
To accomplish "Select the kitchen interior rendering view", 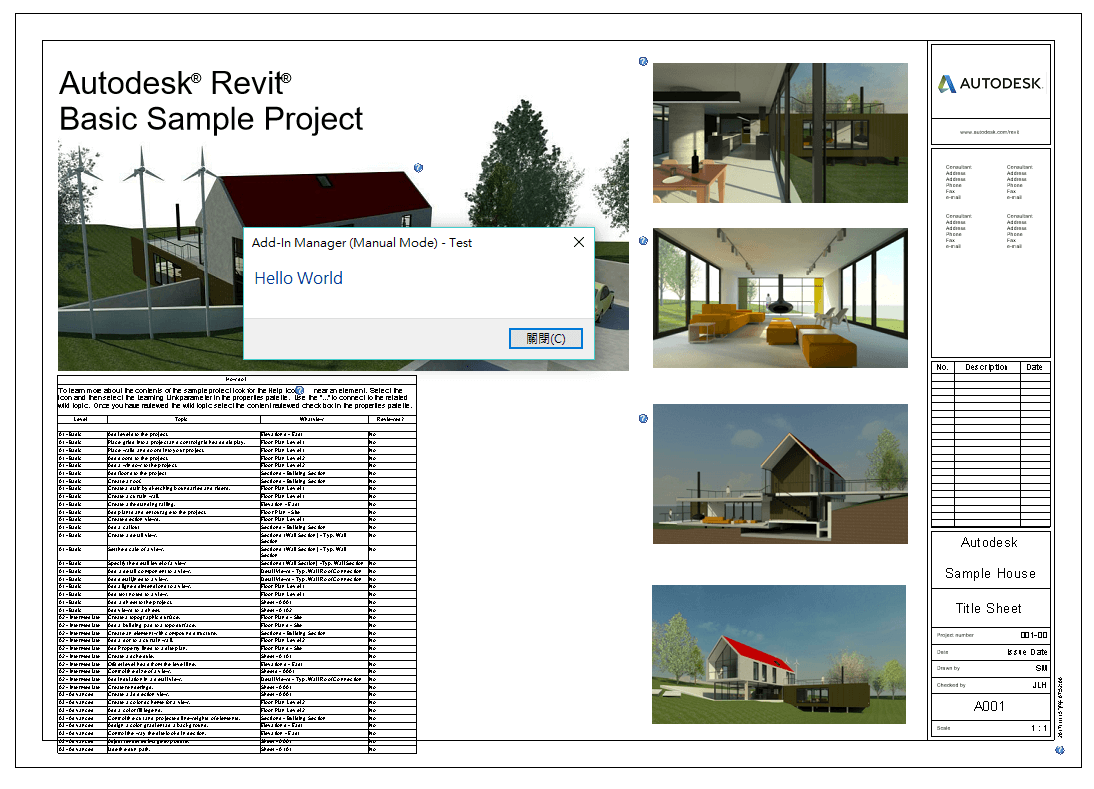I will tap(780, 133).
